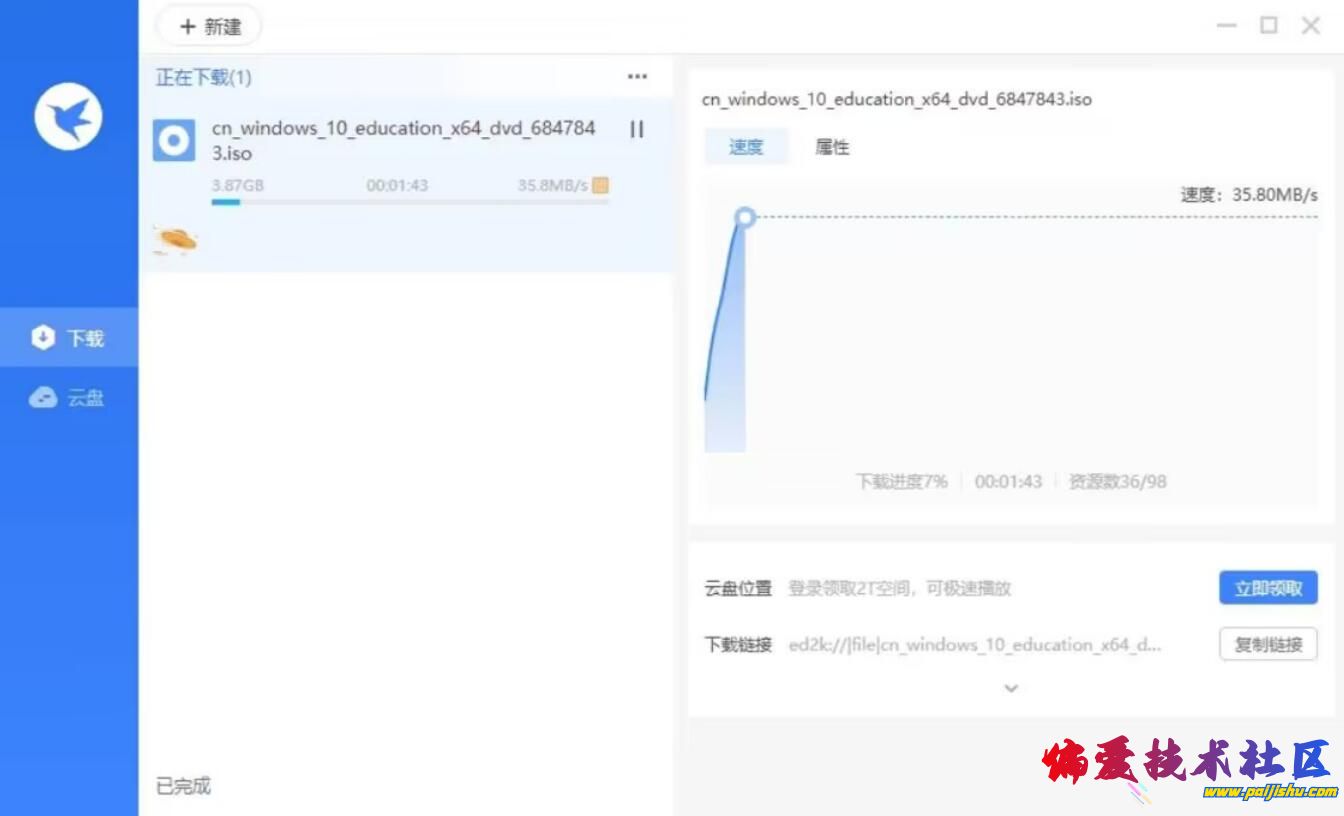The width and height of the screenshot is (1344, 816).
Task: Click 立即领取 to claim cloud space
Action: (x=1268, y=588)
